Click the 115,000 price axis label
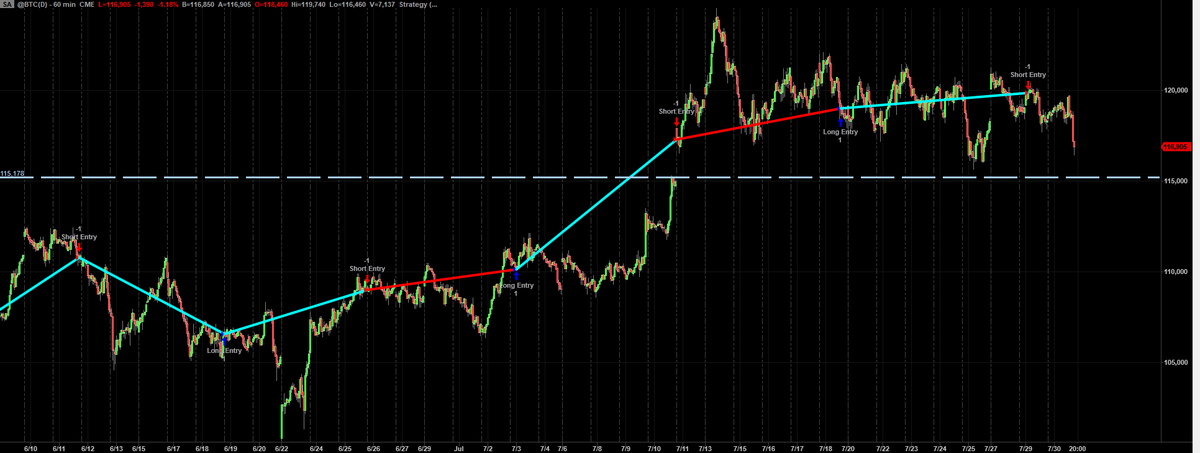1200x453 pixels. pos(1175,181)
